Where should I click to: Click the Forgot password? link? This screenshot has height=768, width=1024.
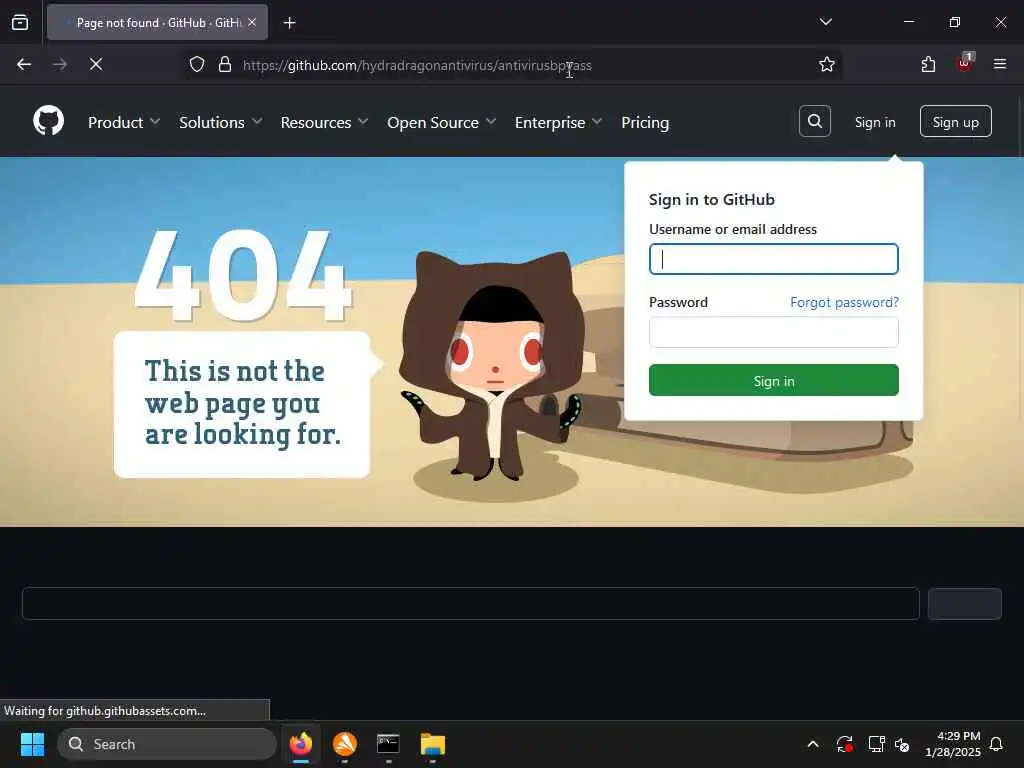[844, 302]
